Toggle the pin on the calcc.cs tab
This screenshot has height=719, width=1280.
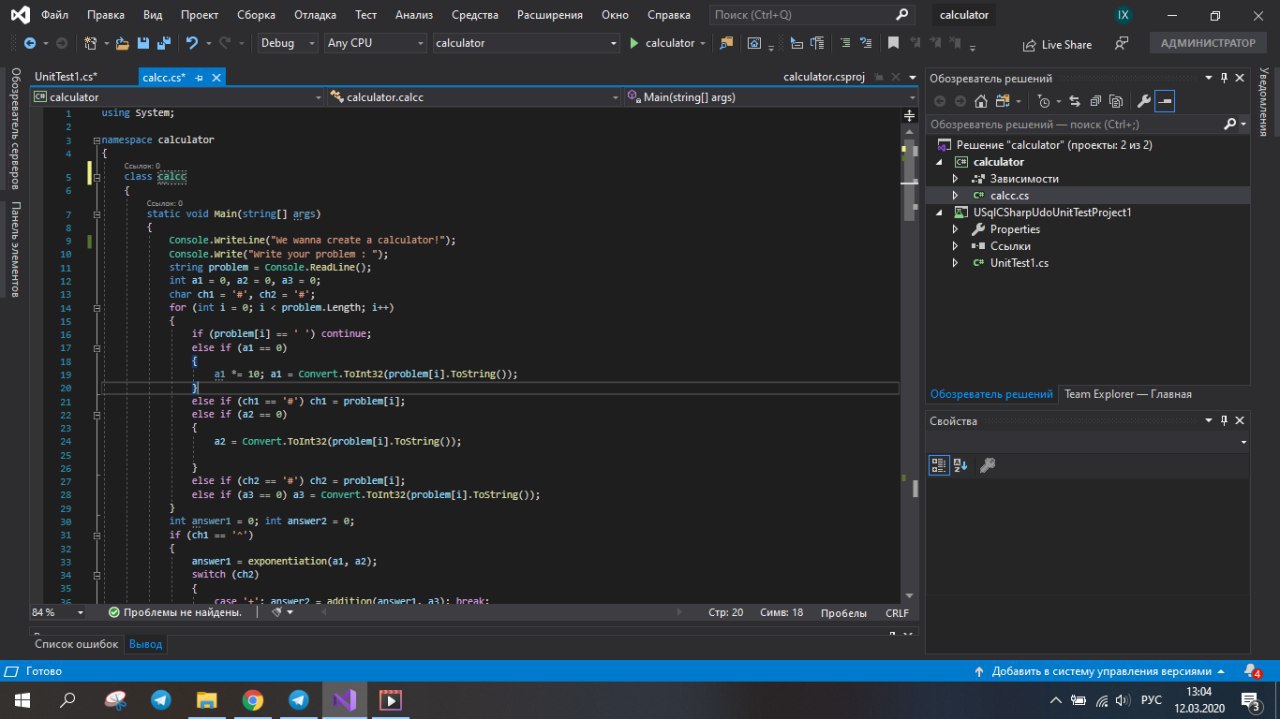click(199, 77)
